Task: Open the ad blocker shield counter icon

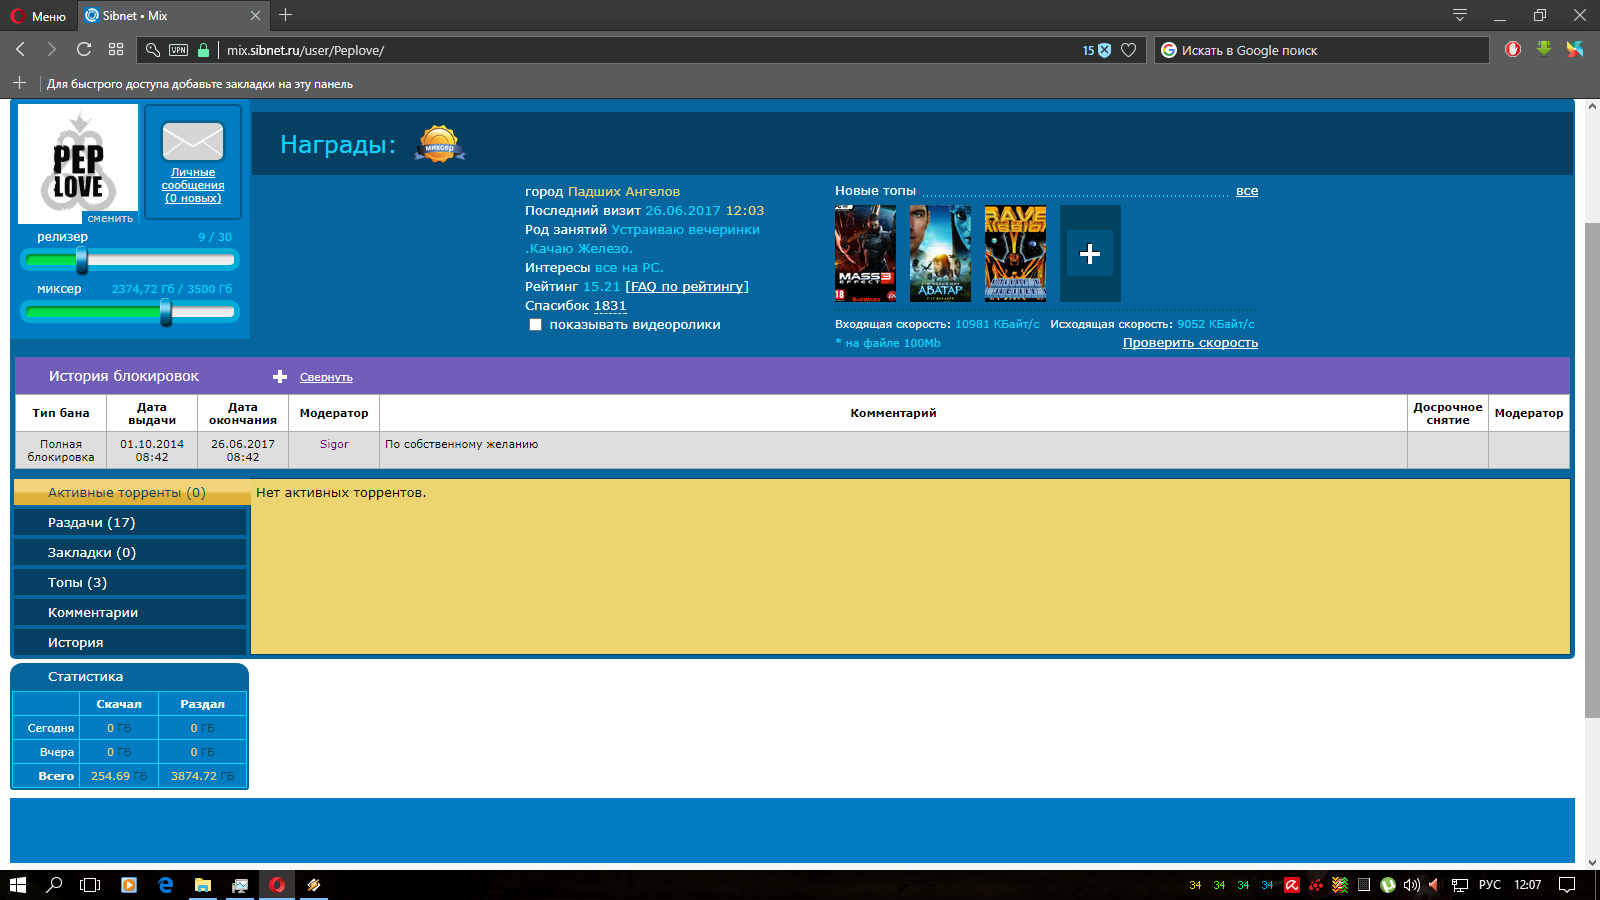Action: click(1097, 50)
